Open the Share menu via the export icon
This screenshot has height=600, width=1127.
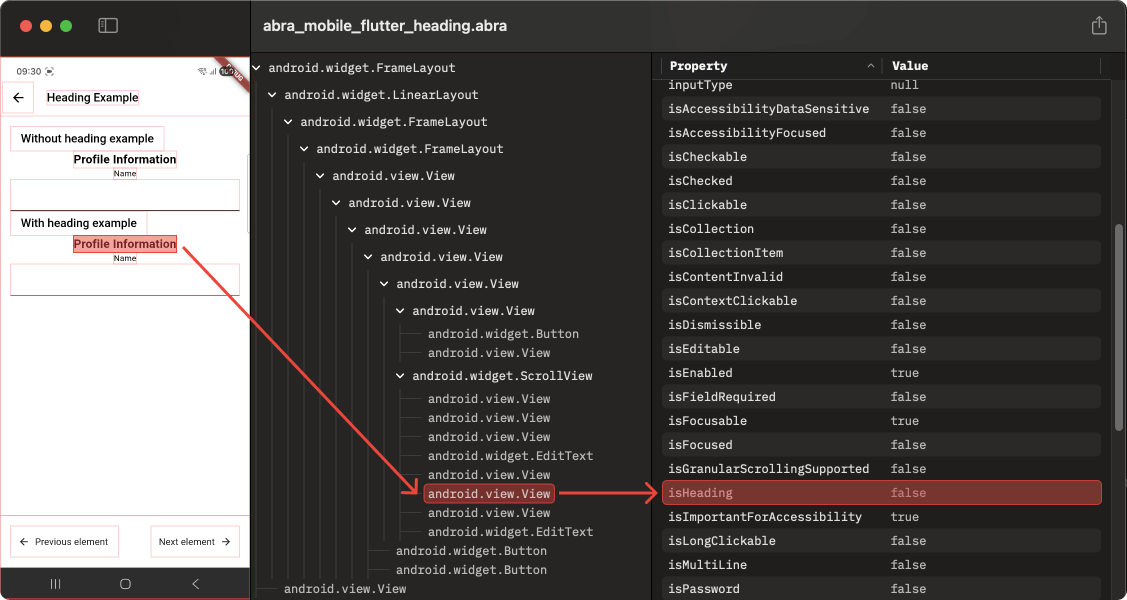point(1099,26)
